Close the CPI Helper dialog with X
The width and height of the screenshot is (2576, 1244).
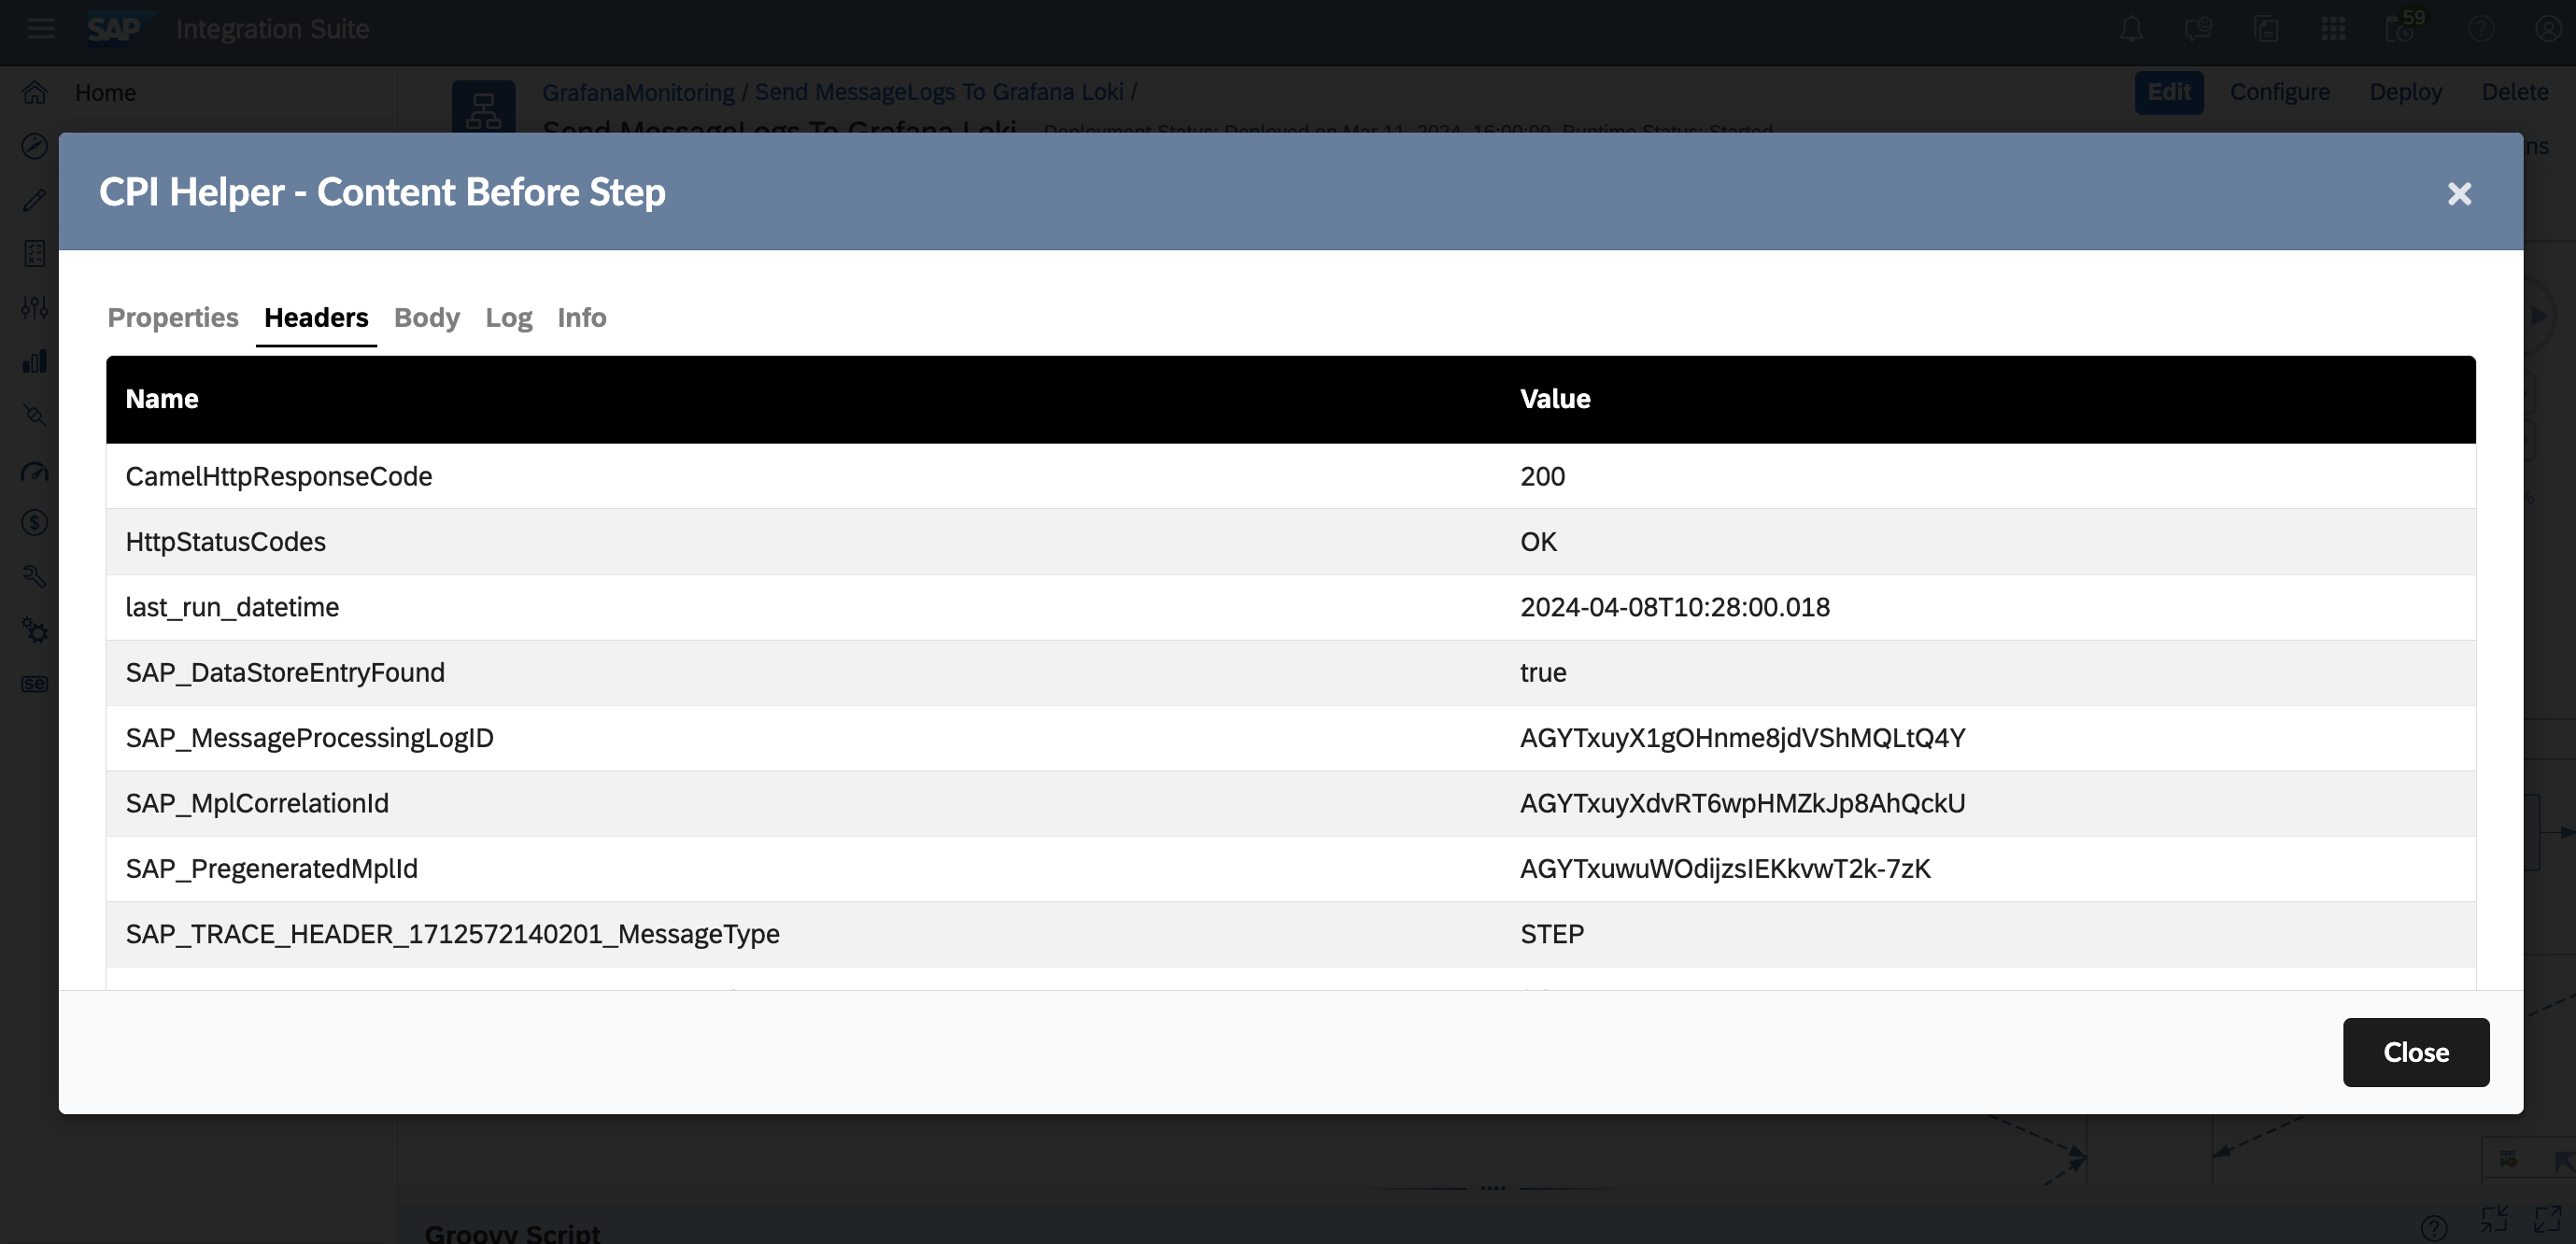[x=2459, y=193]
